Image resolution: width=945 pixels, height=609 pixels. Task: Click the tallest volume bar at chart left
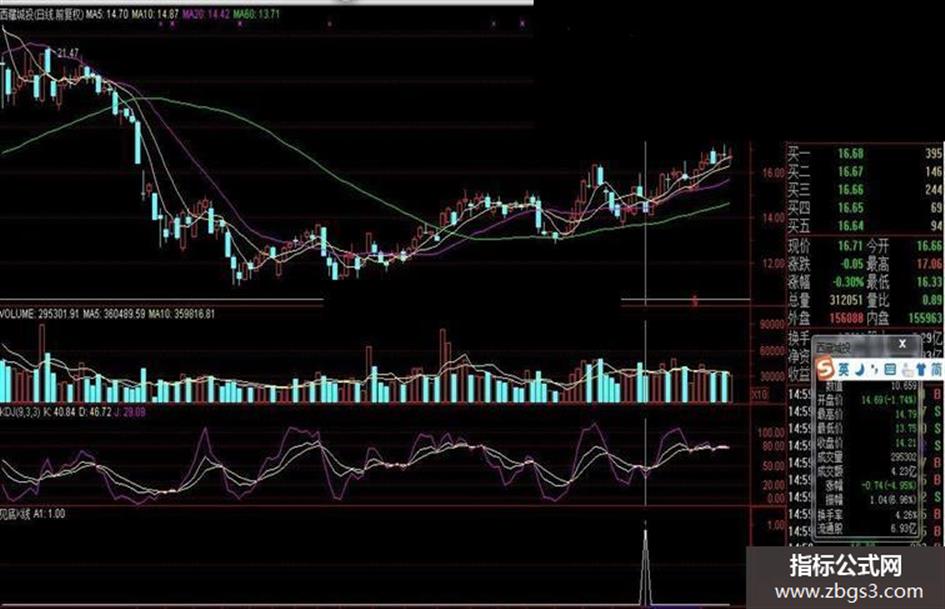42,363
